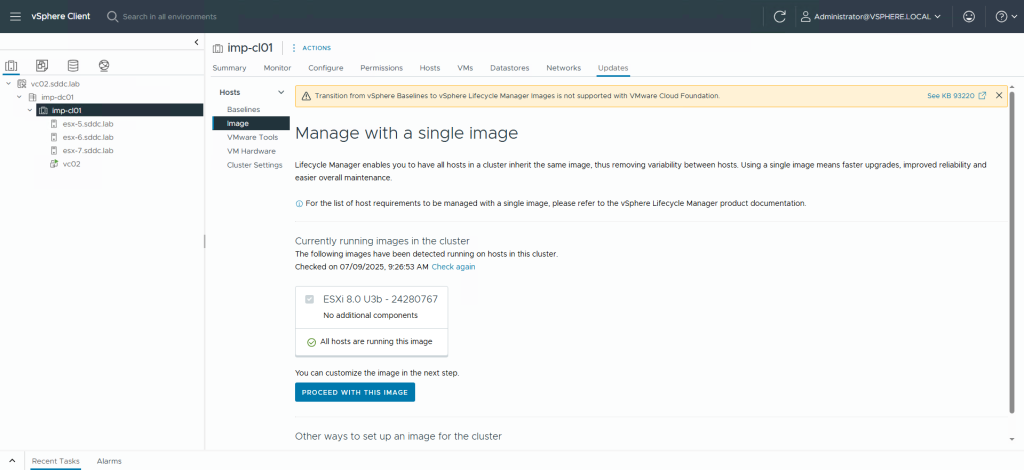Collapse the Hosts section chevron
This screenshot has height=470, width=1024.
[282, 92]
